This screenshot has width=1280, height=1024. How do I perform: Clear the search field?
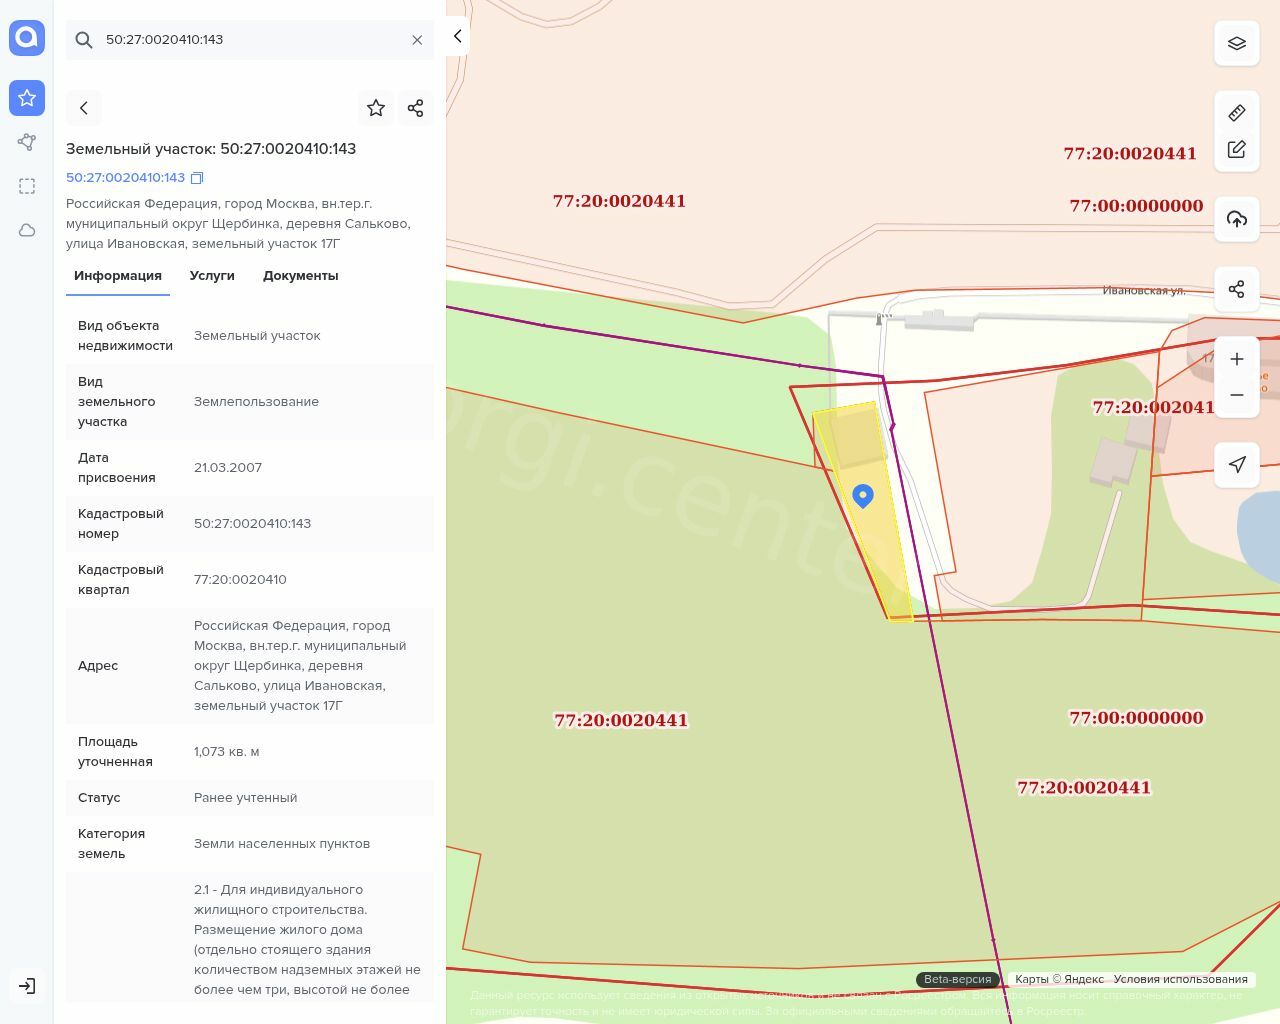point(417,40)
